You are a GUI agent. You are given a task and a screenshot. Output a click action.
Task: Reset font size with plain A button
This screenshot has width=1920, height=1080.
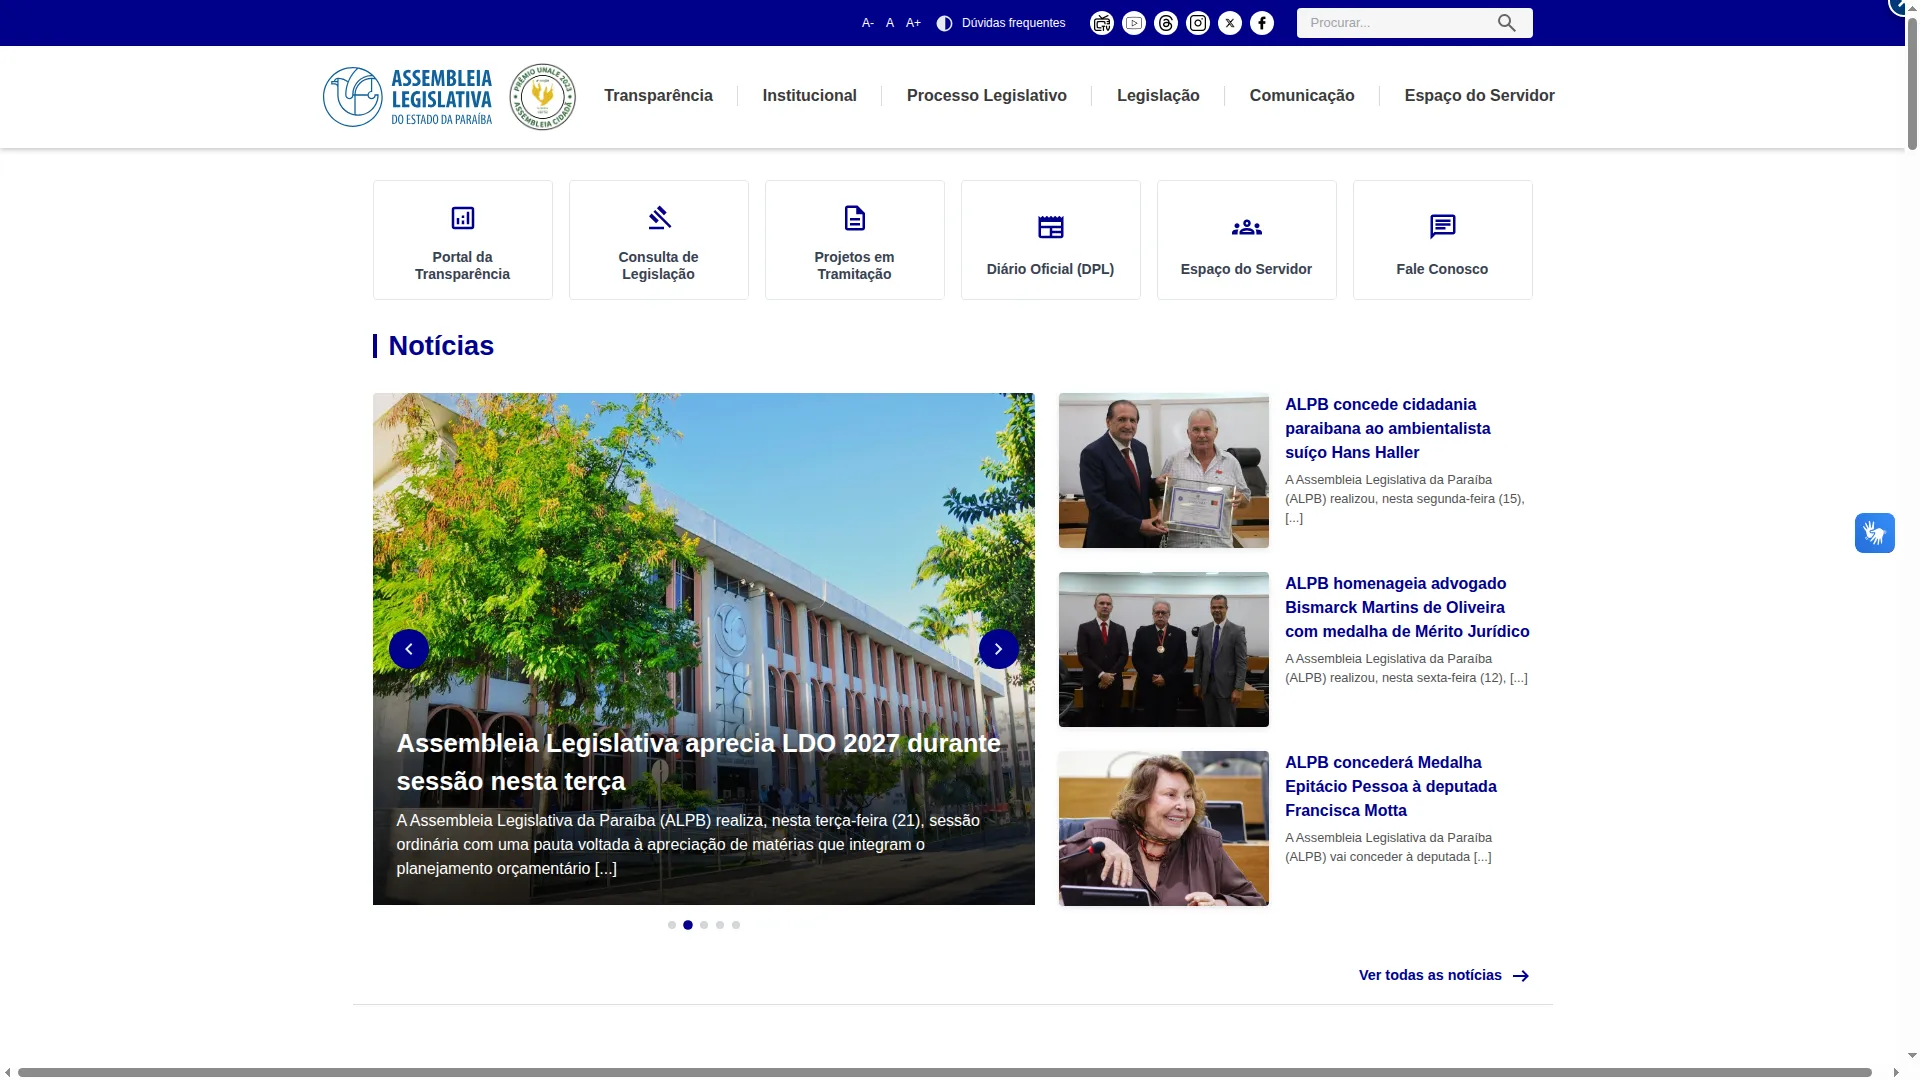(x=890, y=23)
